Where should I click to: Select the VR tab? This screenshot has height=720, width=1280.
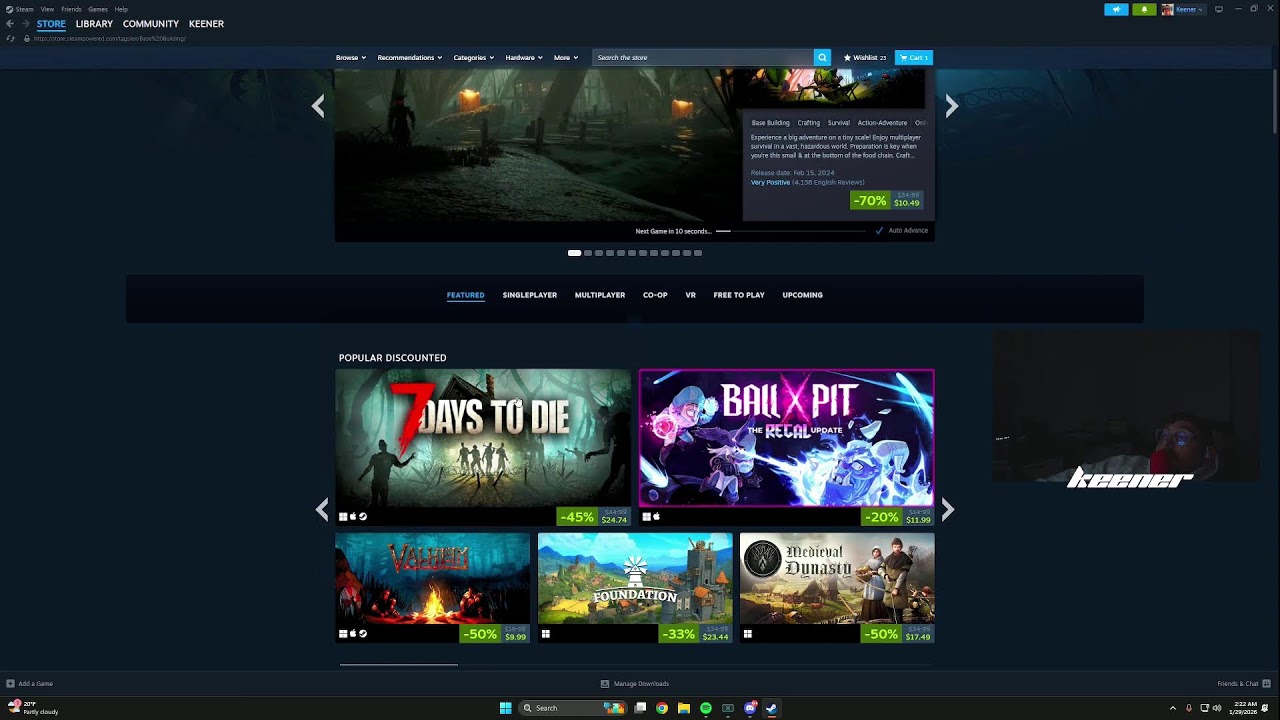coord(690,295)
